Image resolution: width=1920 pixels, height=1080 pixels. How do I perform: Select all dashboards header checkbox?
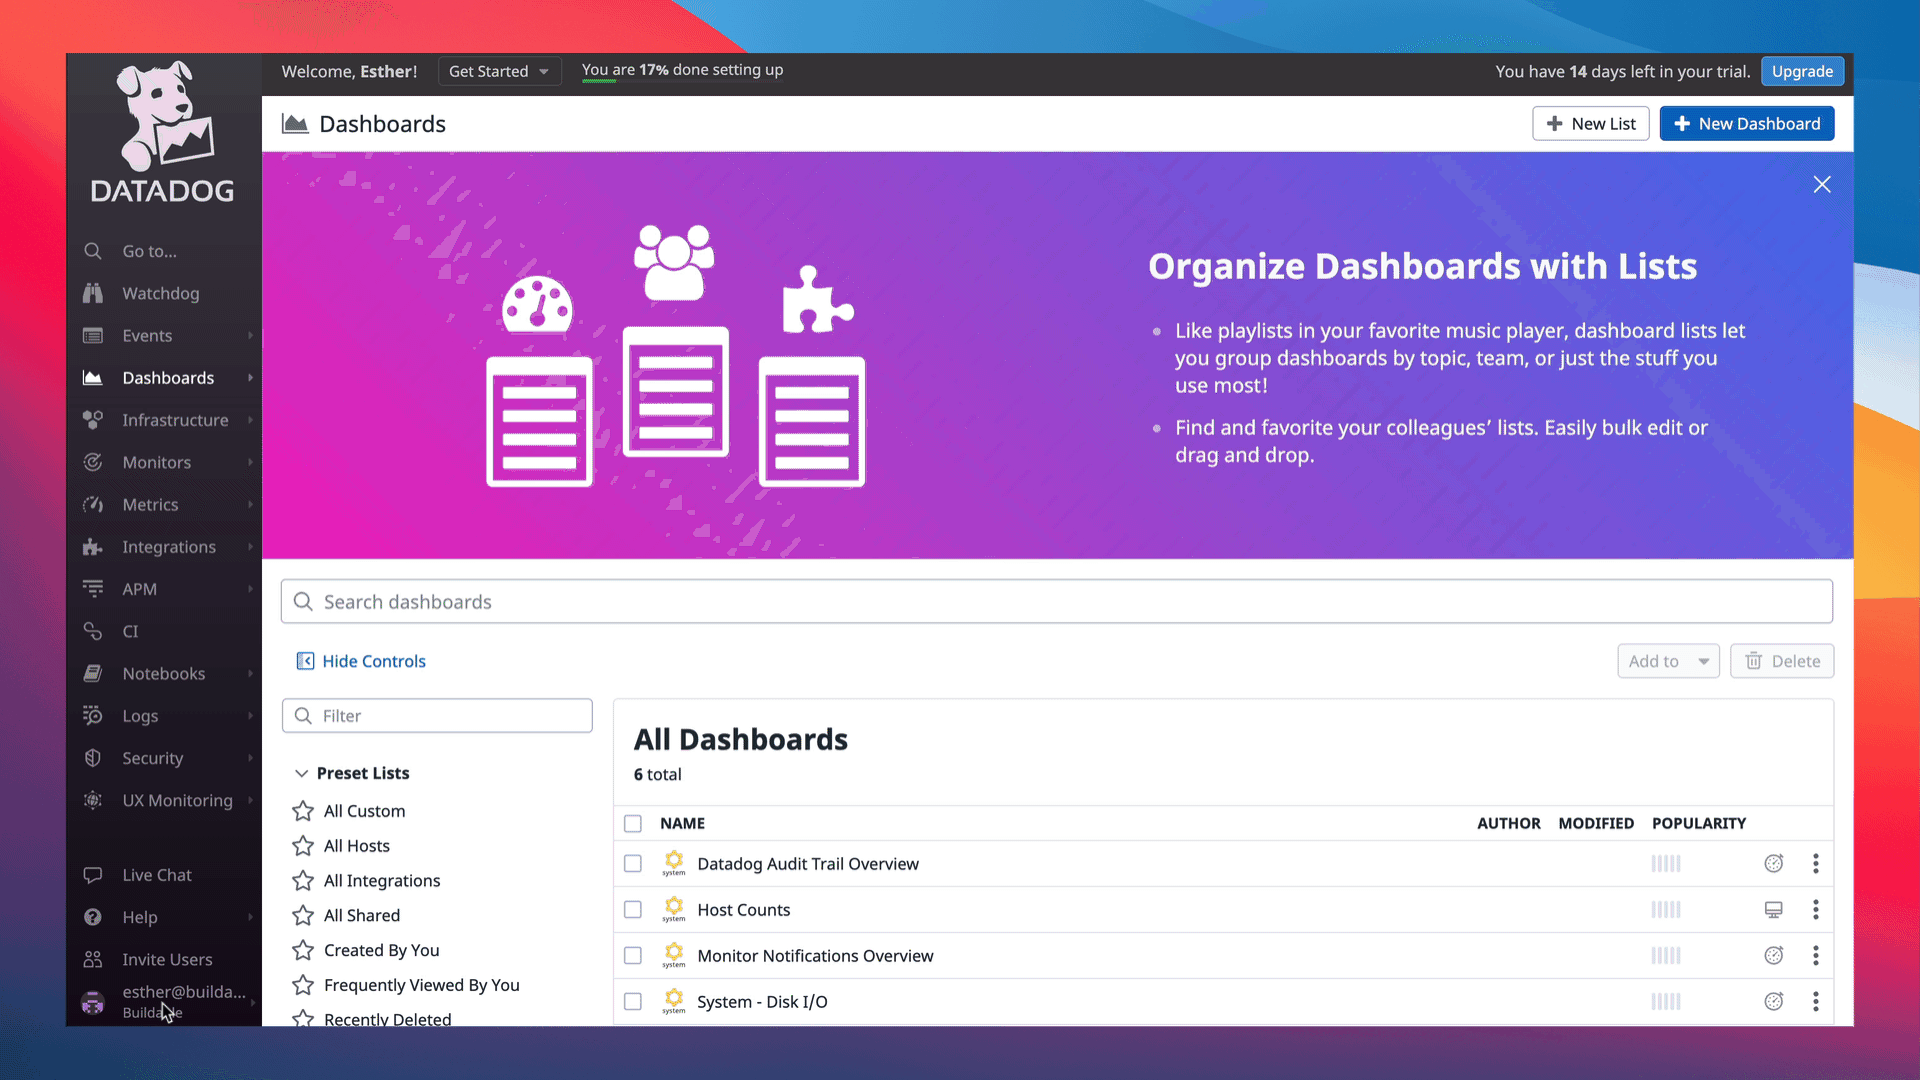633,823
